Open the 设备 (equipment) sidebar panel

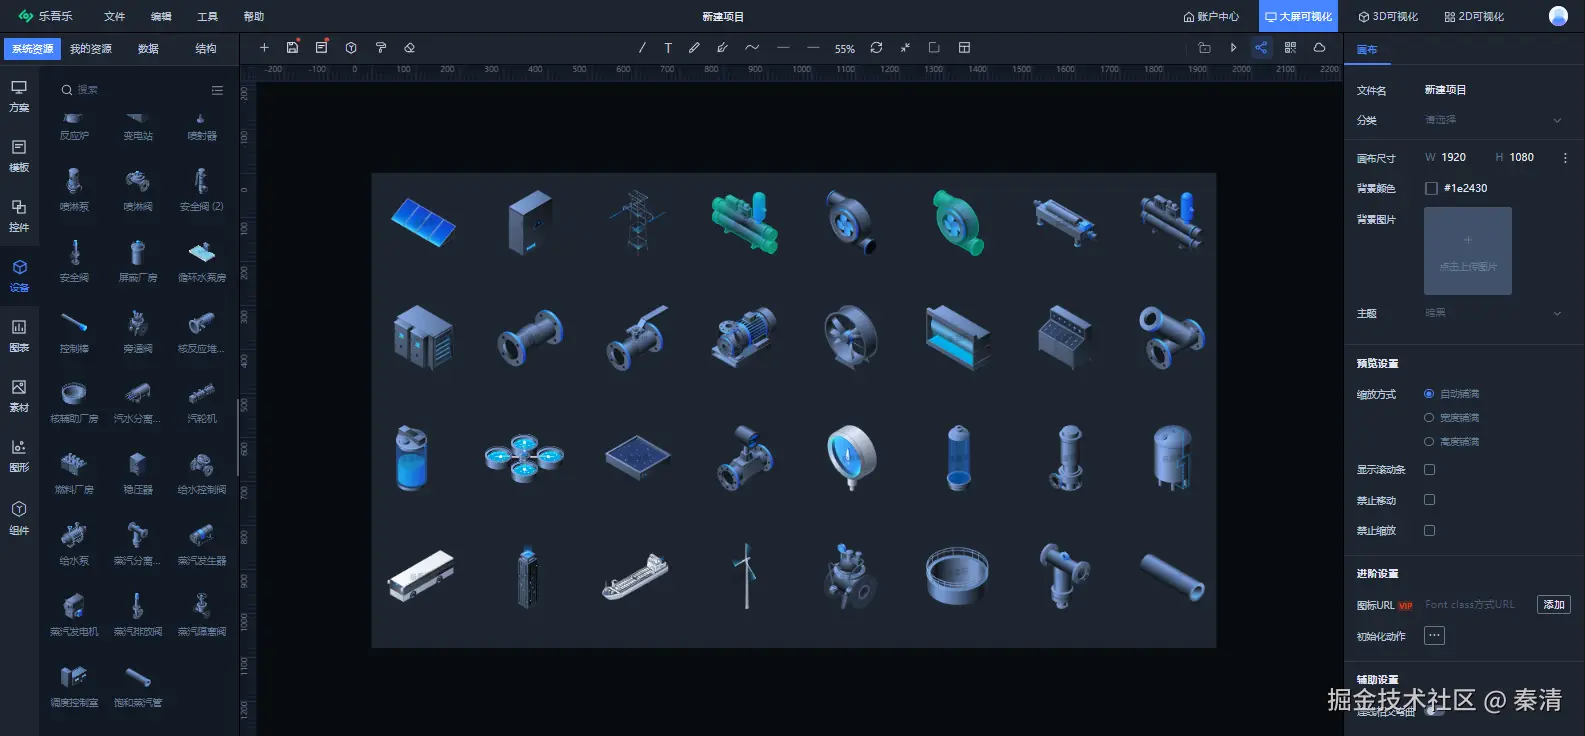[19, 275]
